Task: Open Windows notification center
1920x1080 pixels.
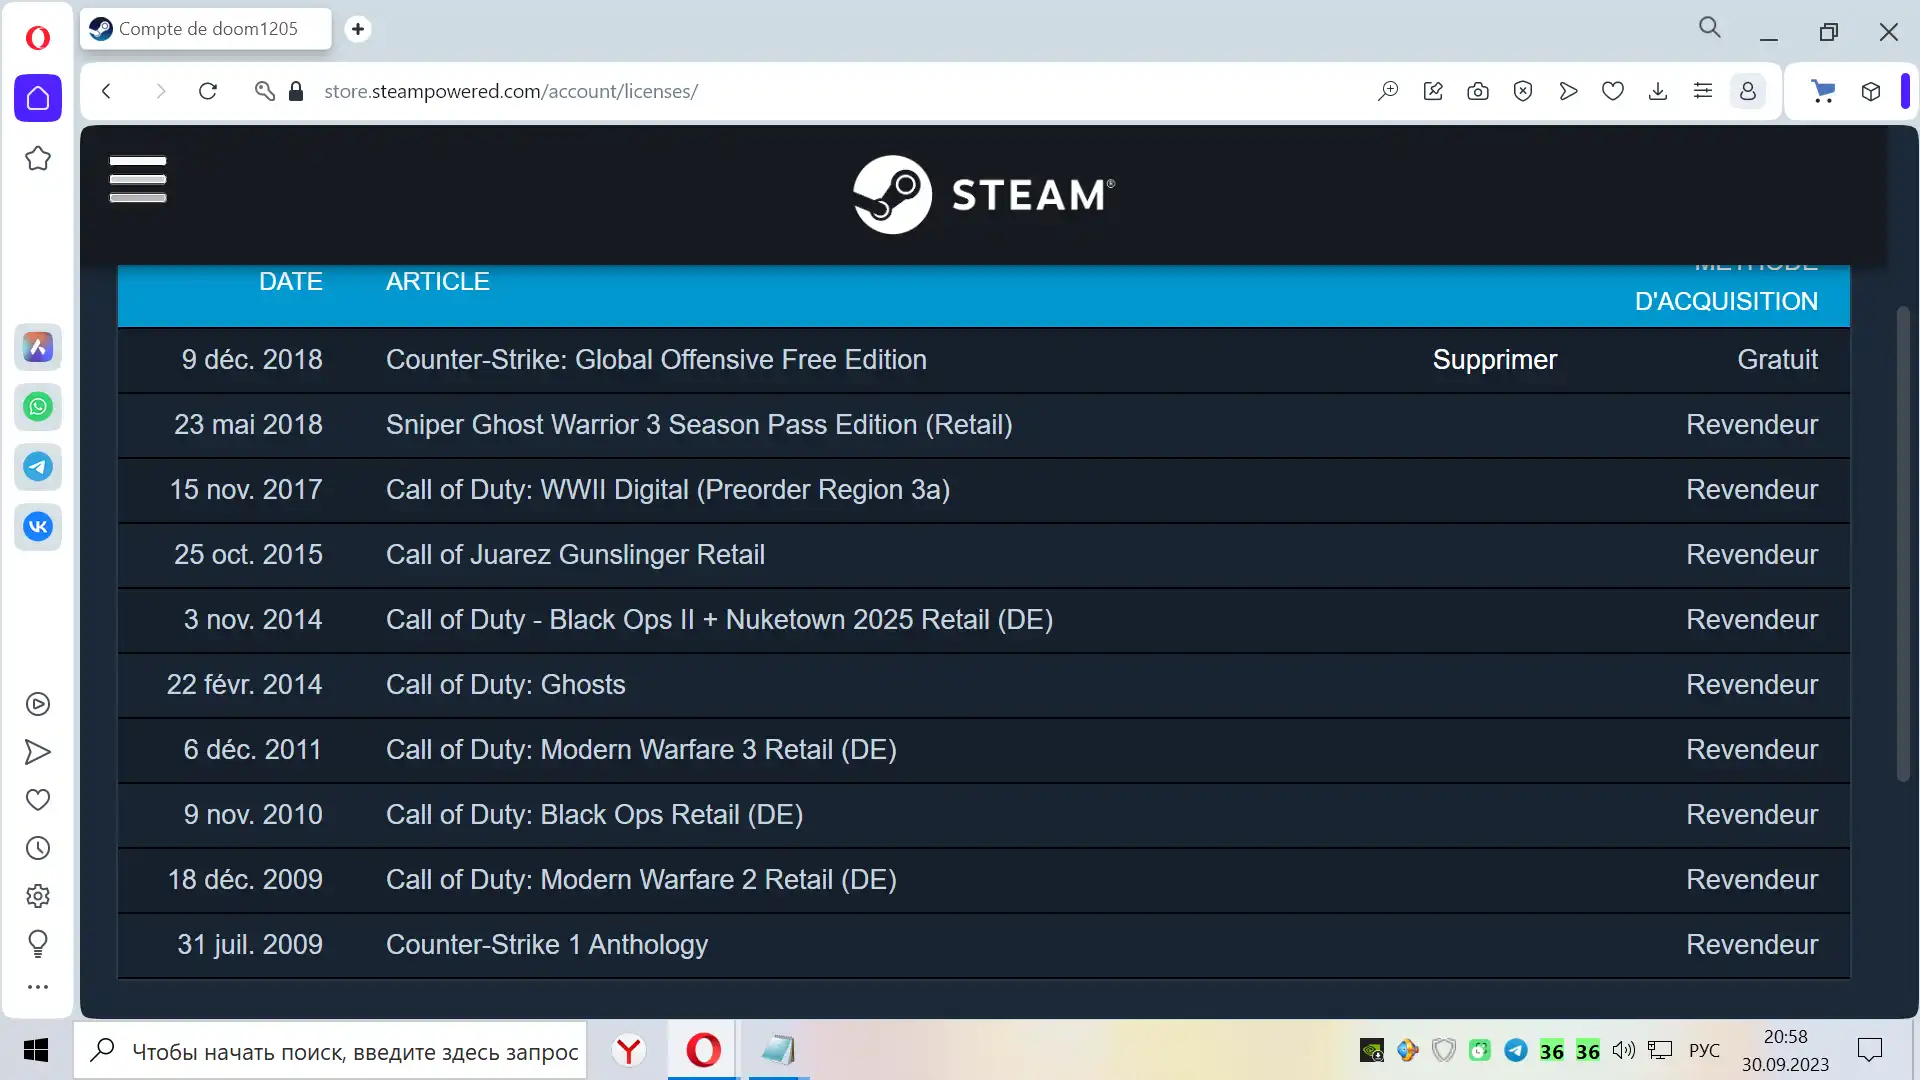Action: pyautogui.click(x=1870, y=1050)
